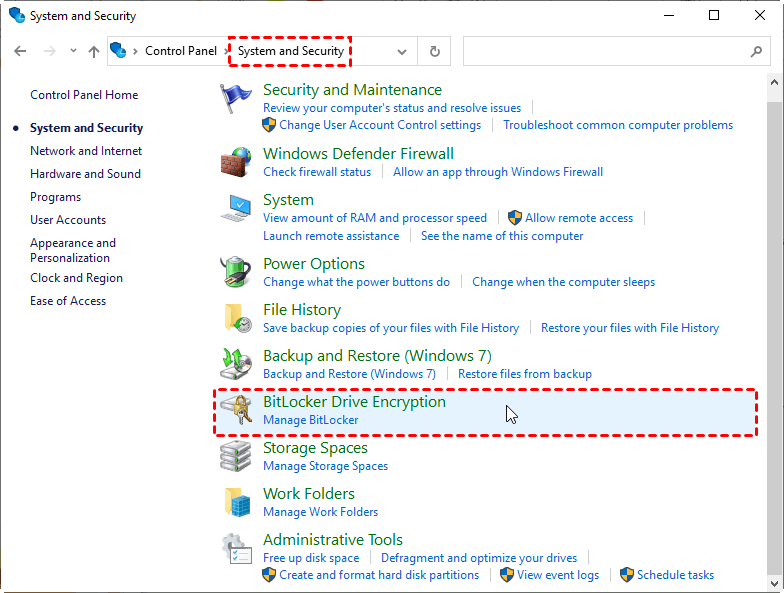The image size is (784, 593).
Task: Click Allow remote access
Action: 579,218
